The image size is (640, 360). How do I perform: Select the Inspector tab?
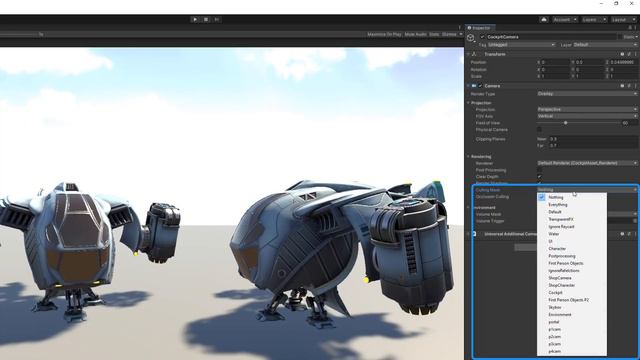pos(480,27)
